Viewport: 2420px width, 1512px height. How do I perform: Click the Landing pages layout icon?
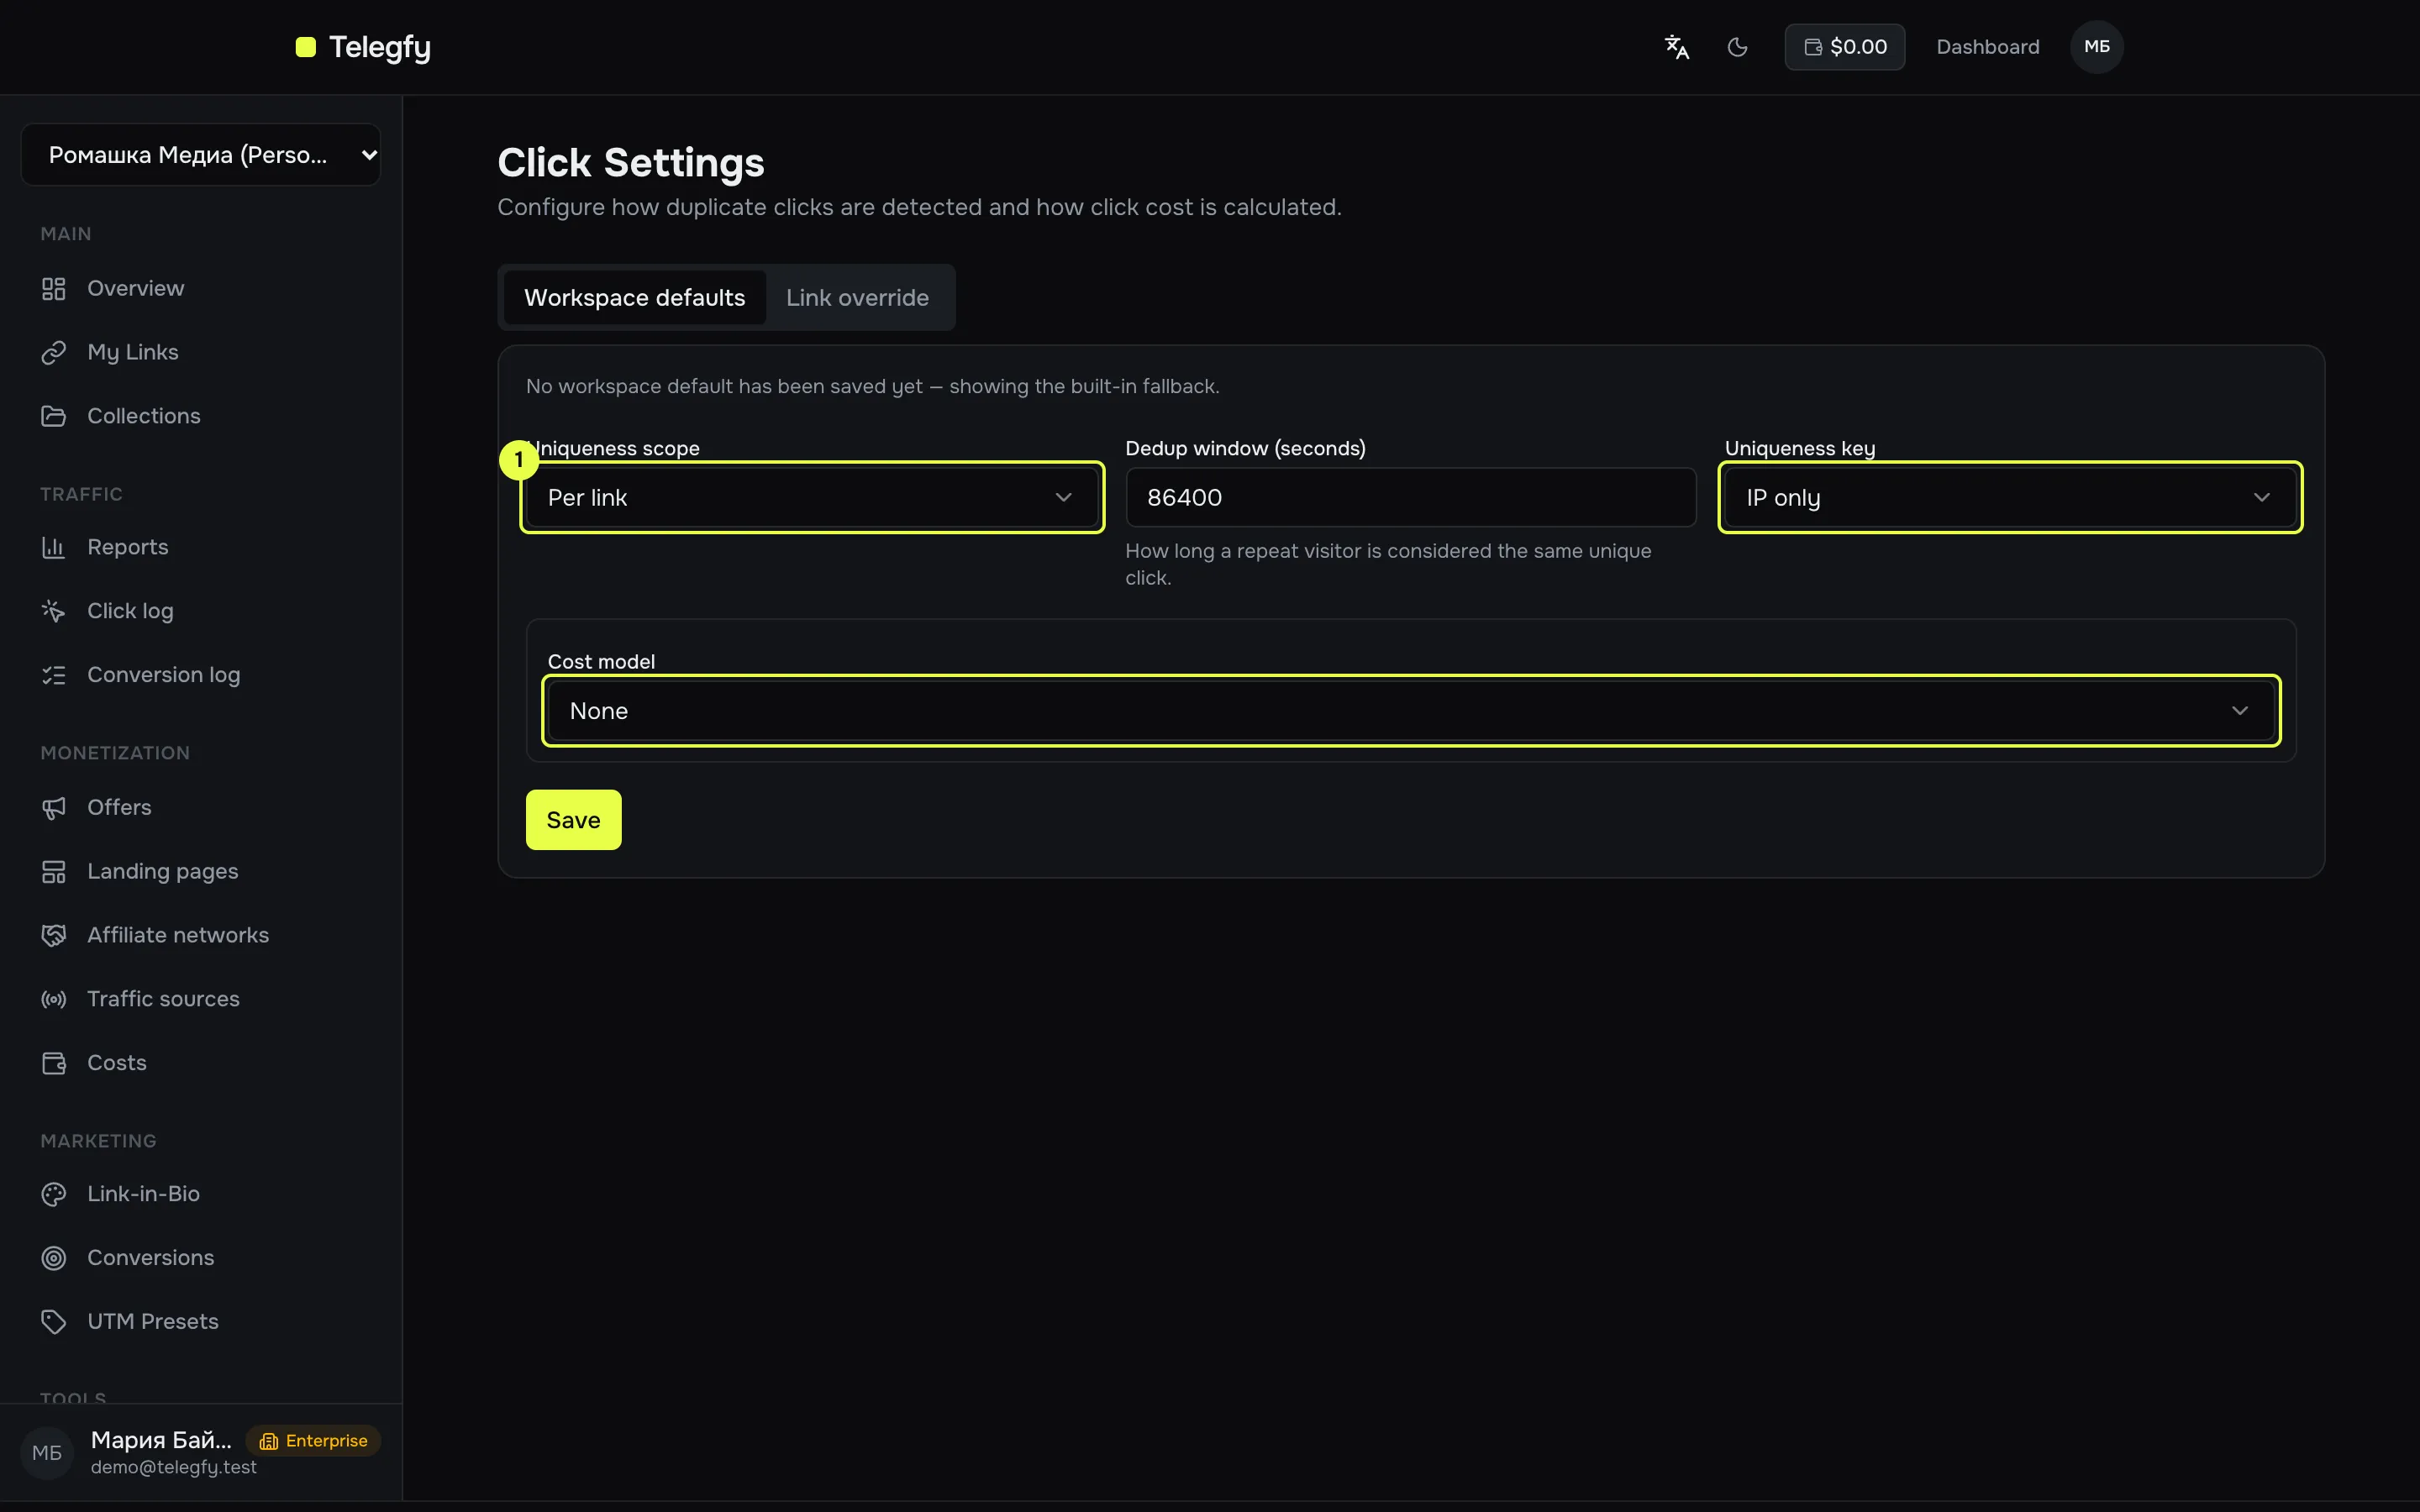click(x=54, y=872)
